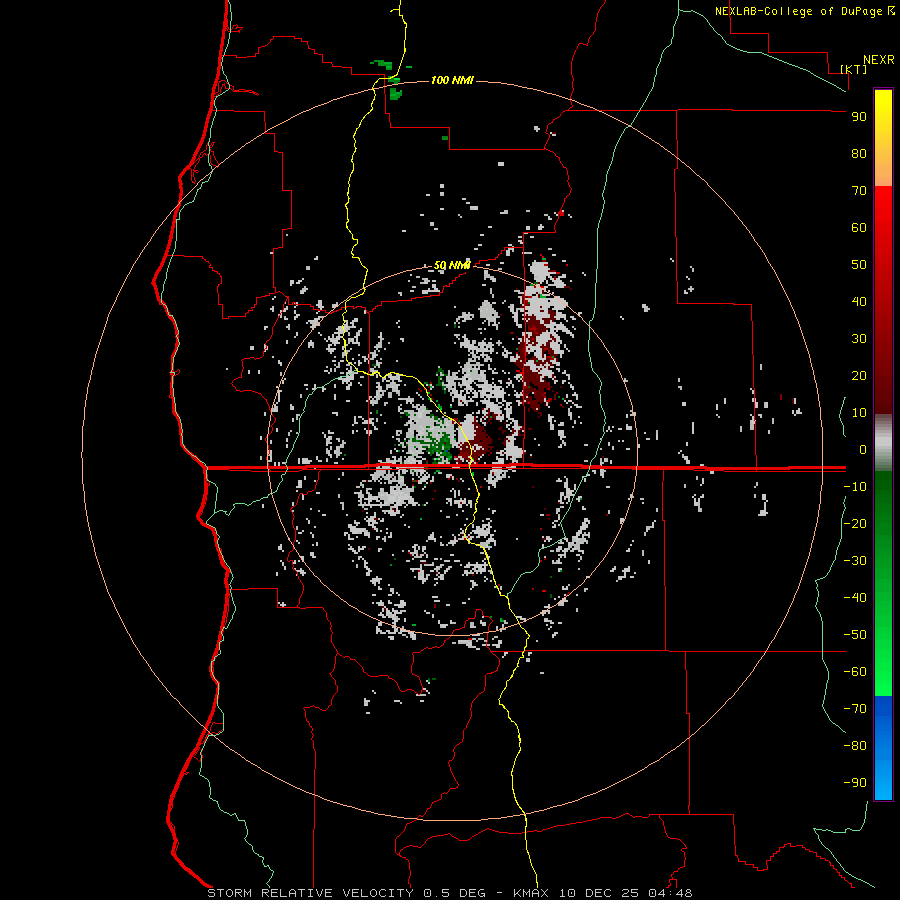This screenshot has width=900, height=900.
Task: Click the 0 value on velocity scale
Action: coord(863,450)
